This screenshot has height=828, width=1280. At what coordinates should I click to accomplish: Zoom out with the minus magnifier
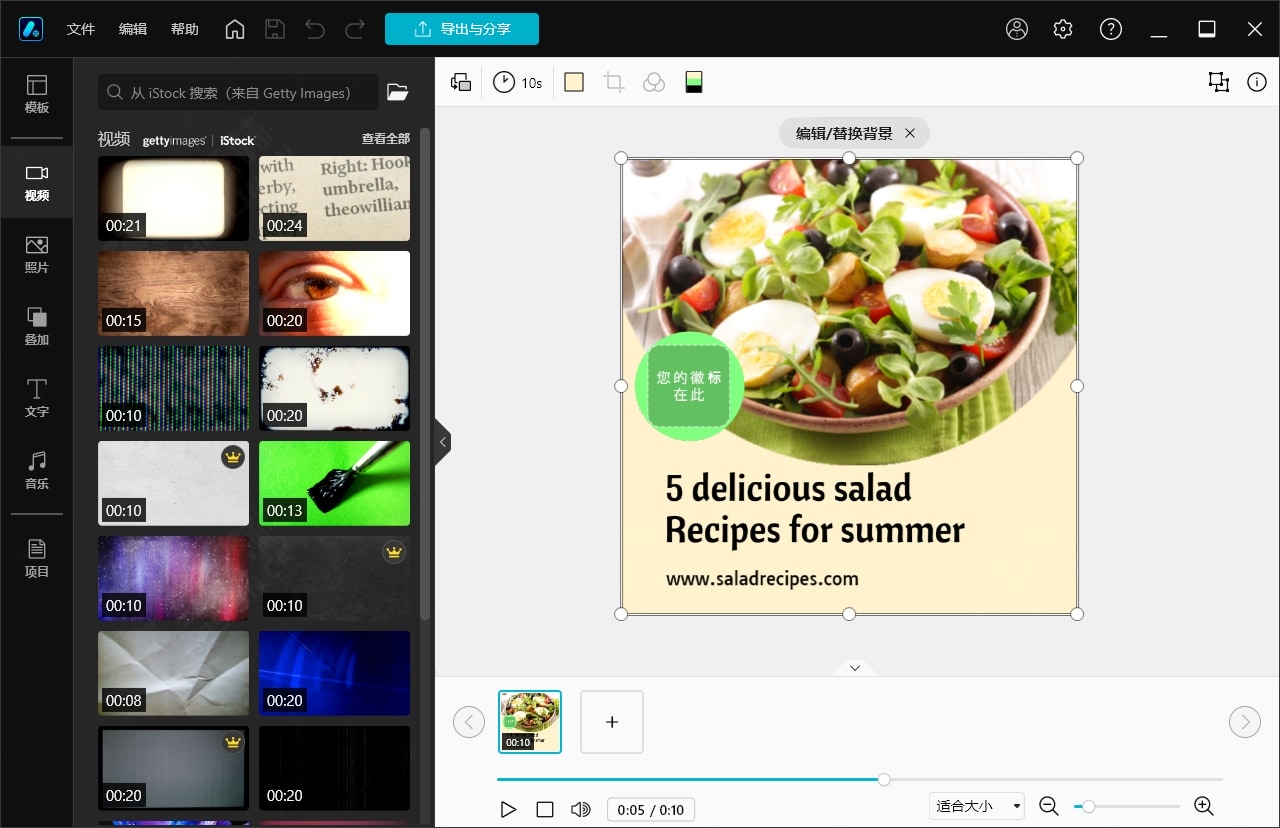(x=1049, y=806)
